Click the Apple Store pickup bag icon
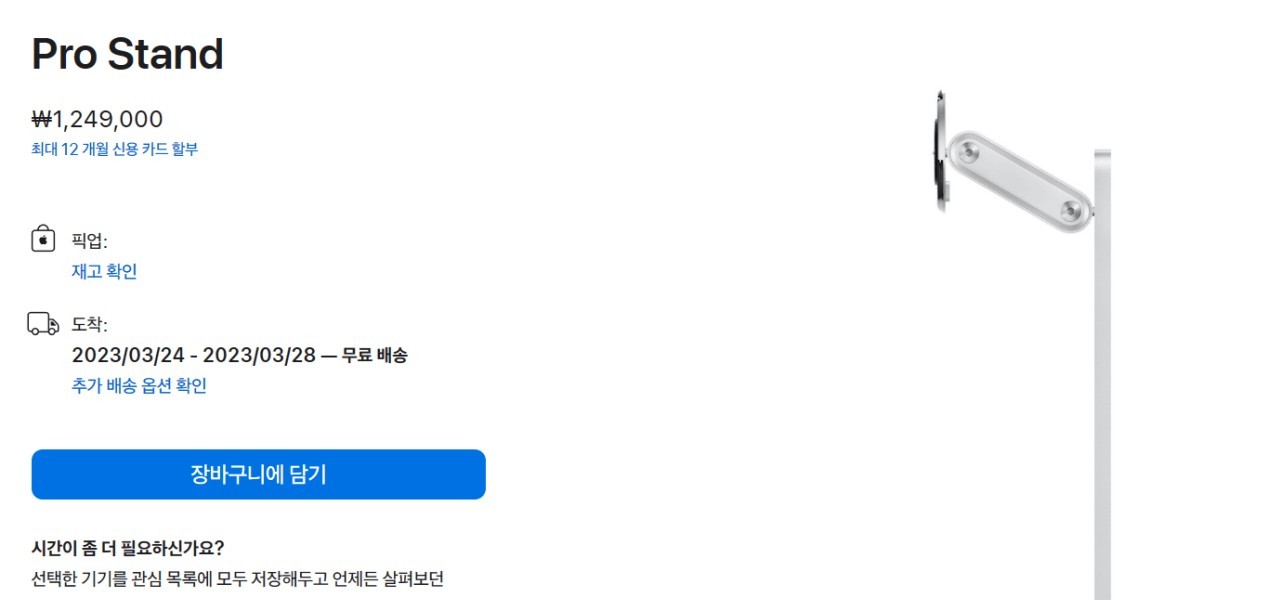 click(43, 240)
